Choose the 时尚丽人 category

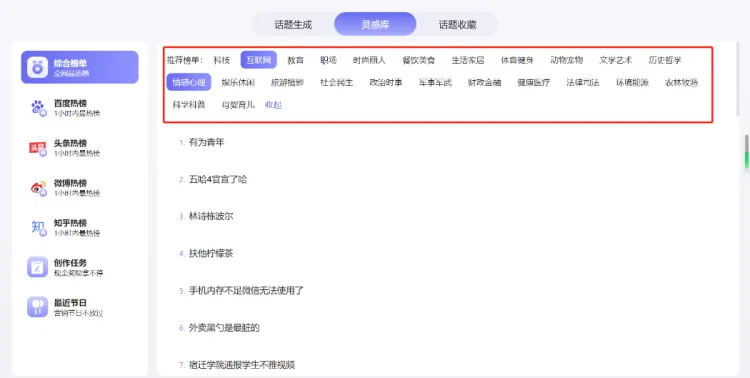tap(369, 60)
